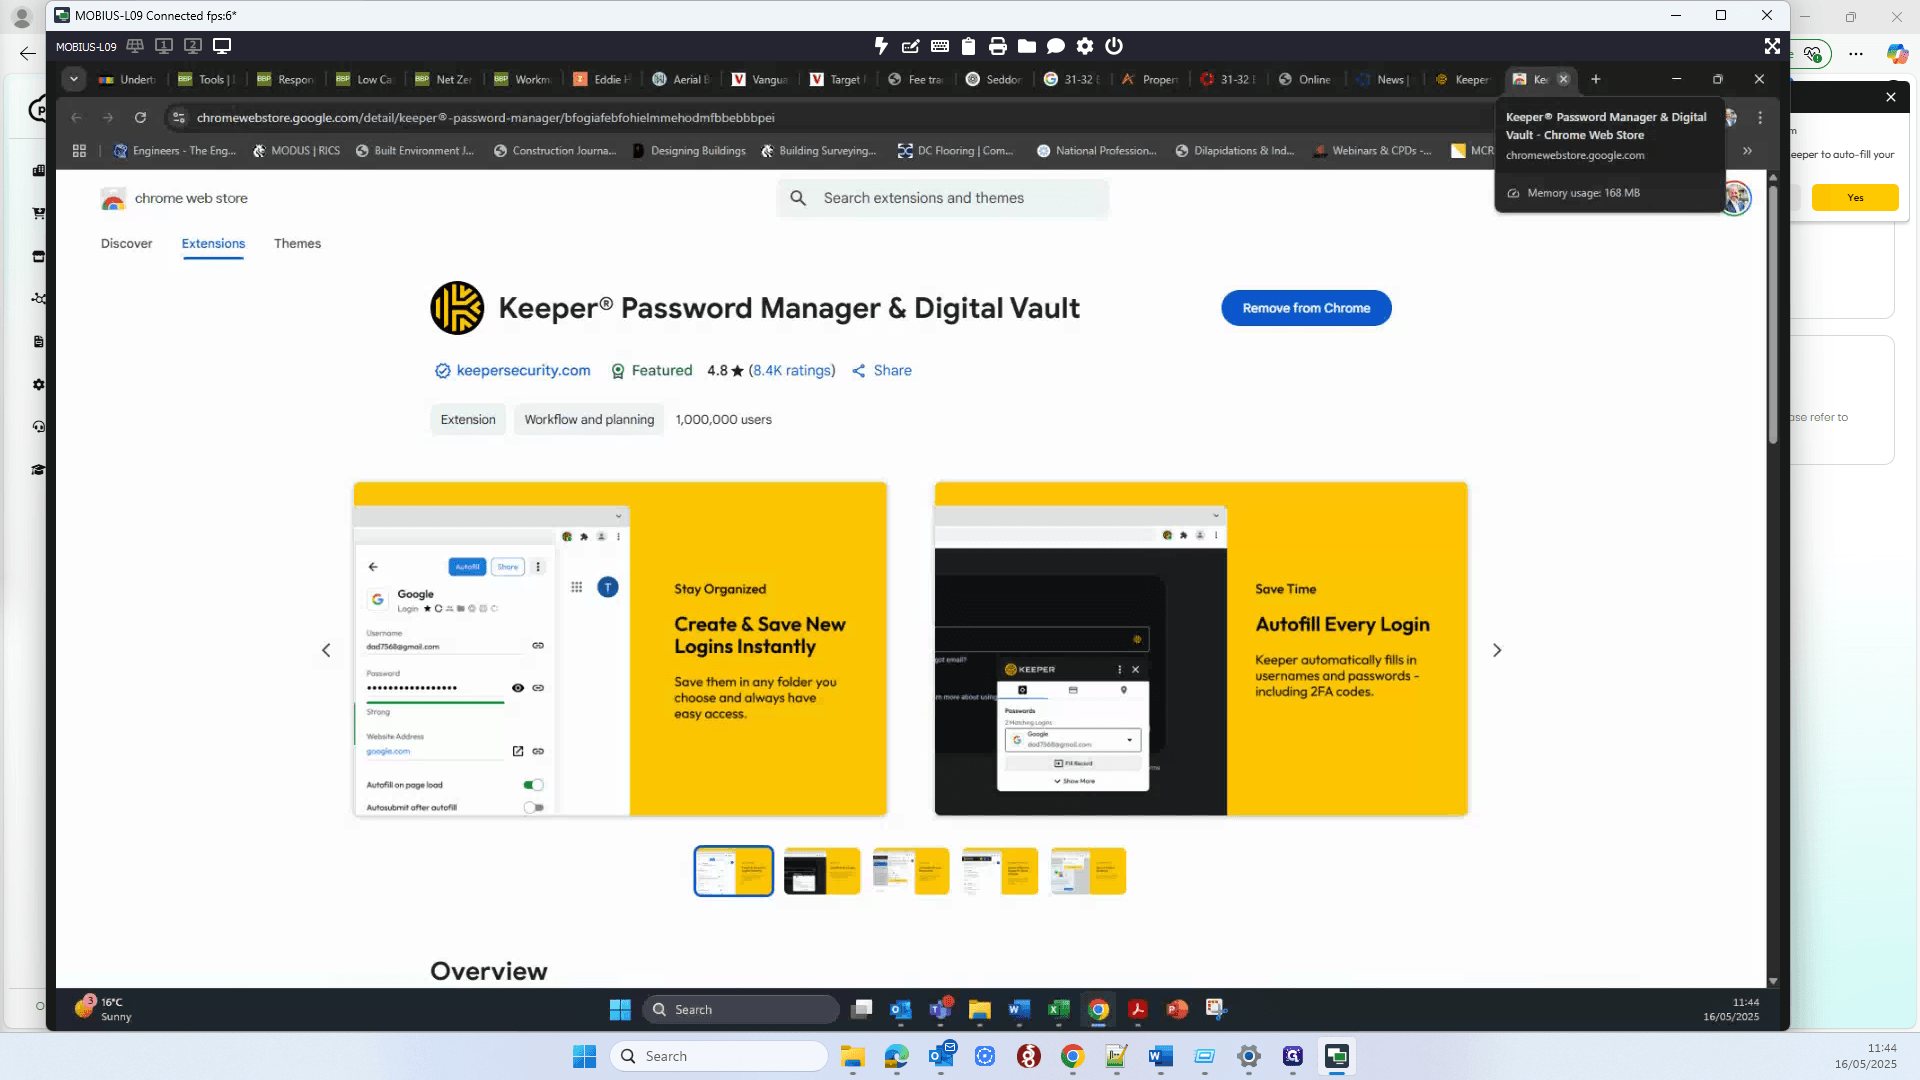Click the Chrome Web Store logo

pyautogui.click(x=113, y=199)
